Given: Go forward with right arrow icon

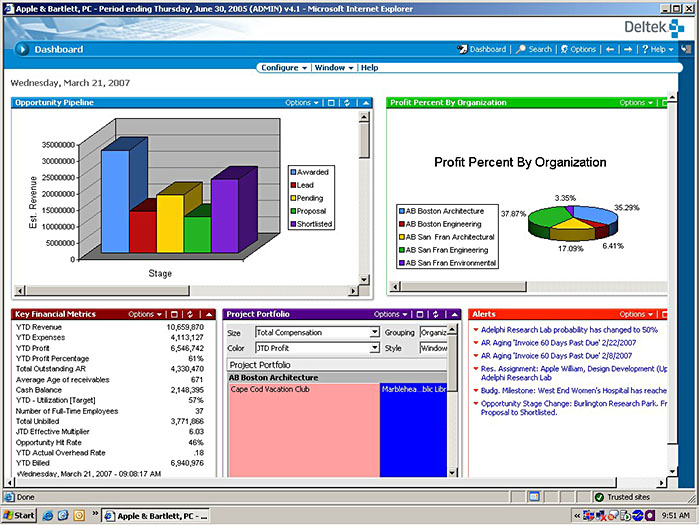Looking at the screenshot, I should tap(628, 50).
